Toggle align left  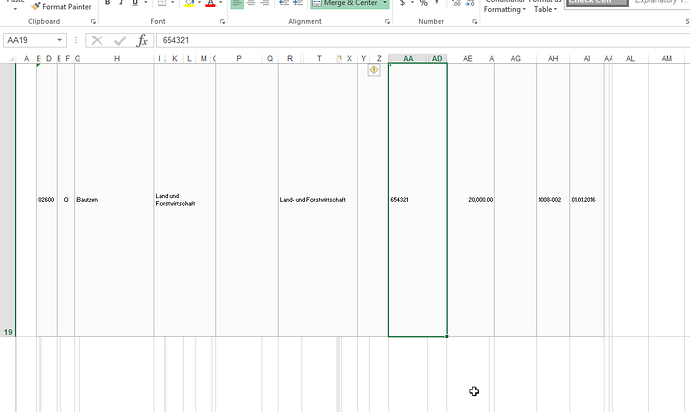(x=237, y=4)
